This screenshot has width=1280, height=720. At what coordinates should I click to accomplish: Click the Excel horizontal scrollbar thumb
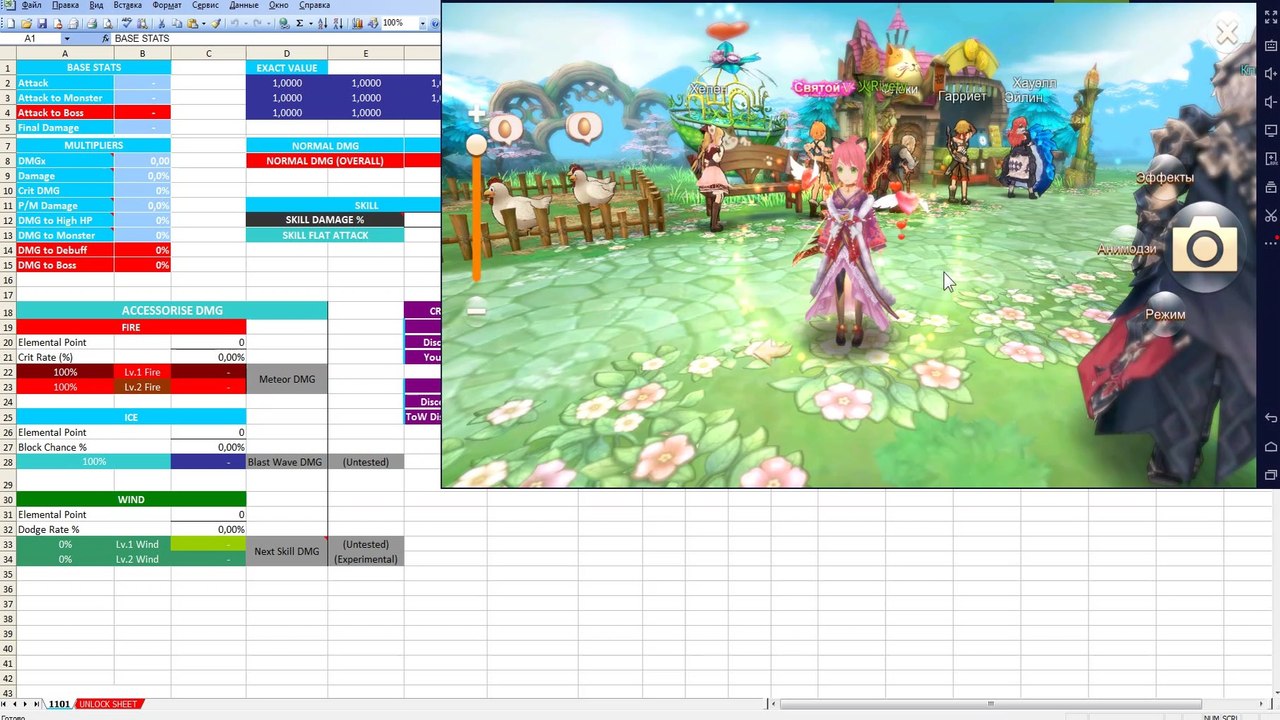pyautogui.click(x=990, y=704)
